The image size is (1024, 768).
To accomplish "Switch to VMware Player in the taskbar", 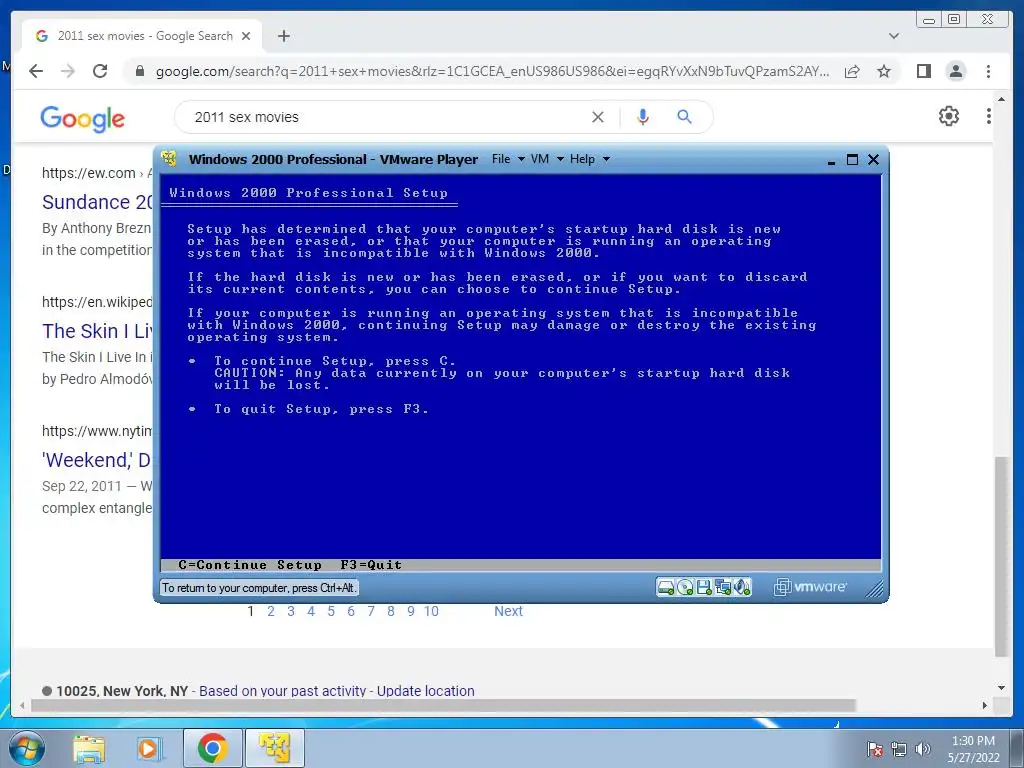I will click(275, 748).
